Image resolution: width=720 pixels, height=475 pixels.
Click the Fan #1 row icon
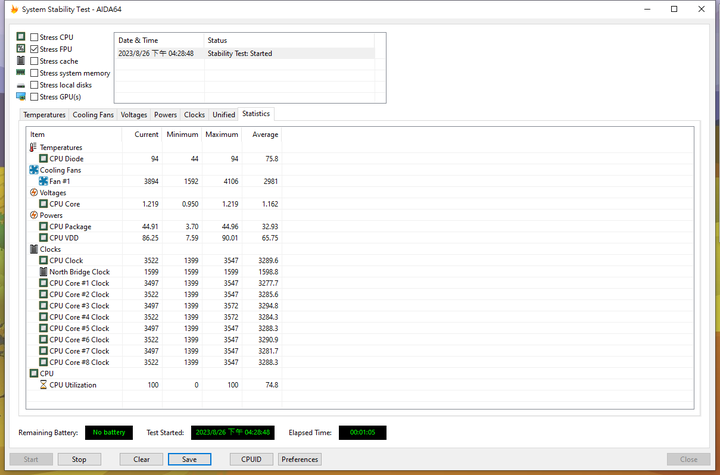point(43,181)
